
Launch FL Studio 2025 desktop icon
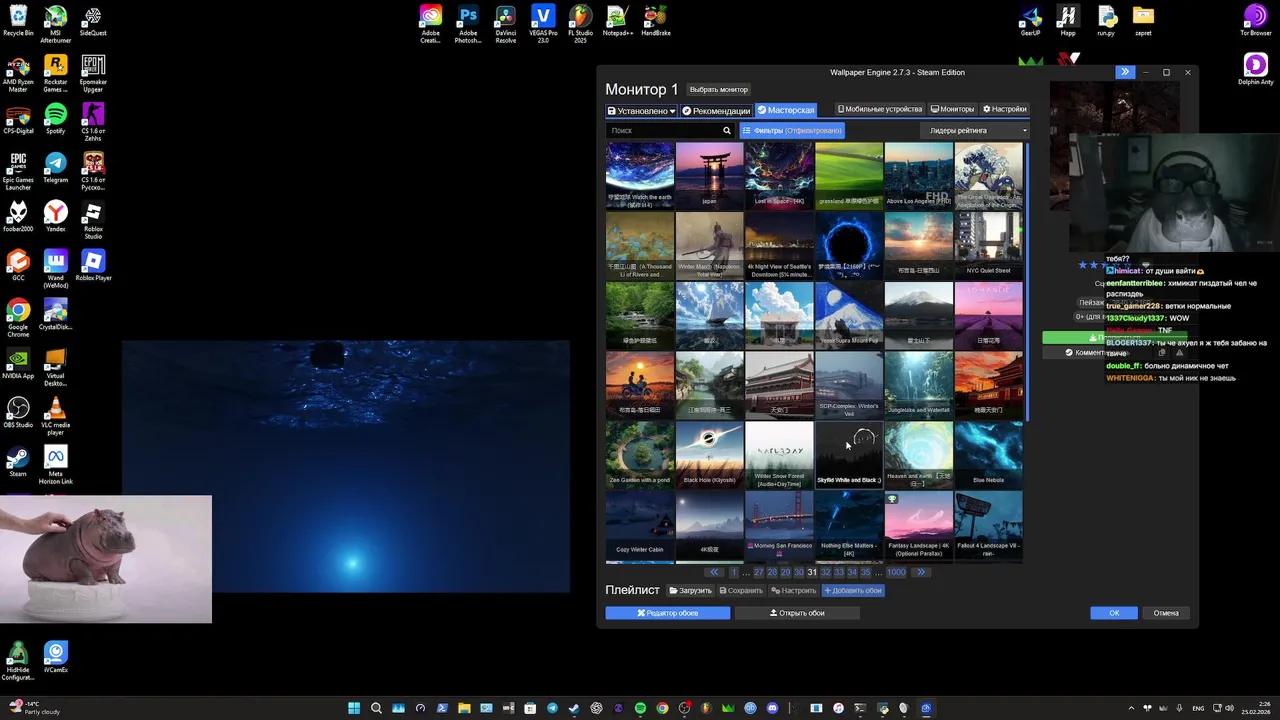(x=580, y=22)
